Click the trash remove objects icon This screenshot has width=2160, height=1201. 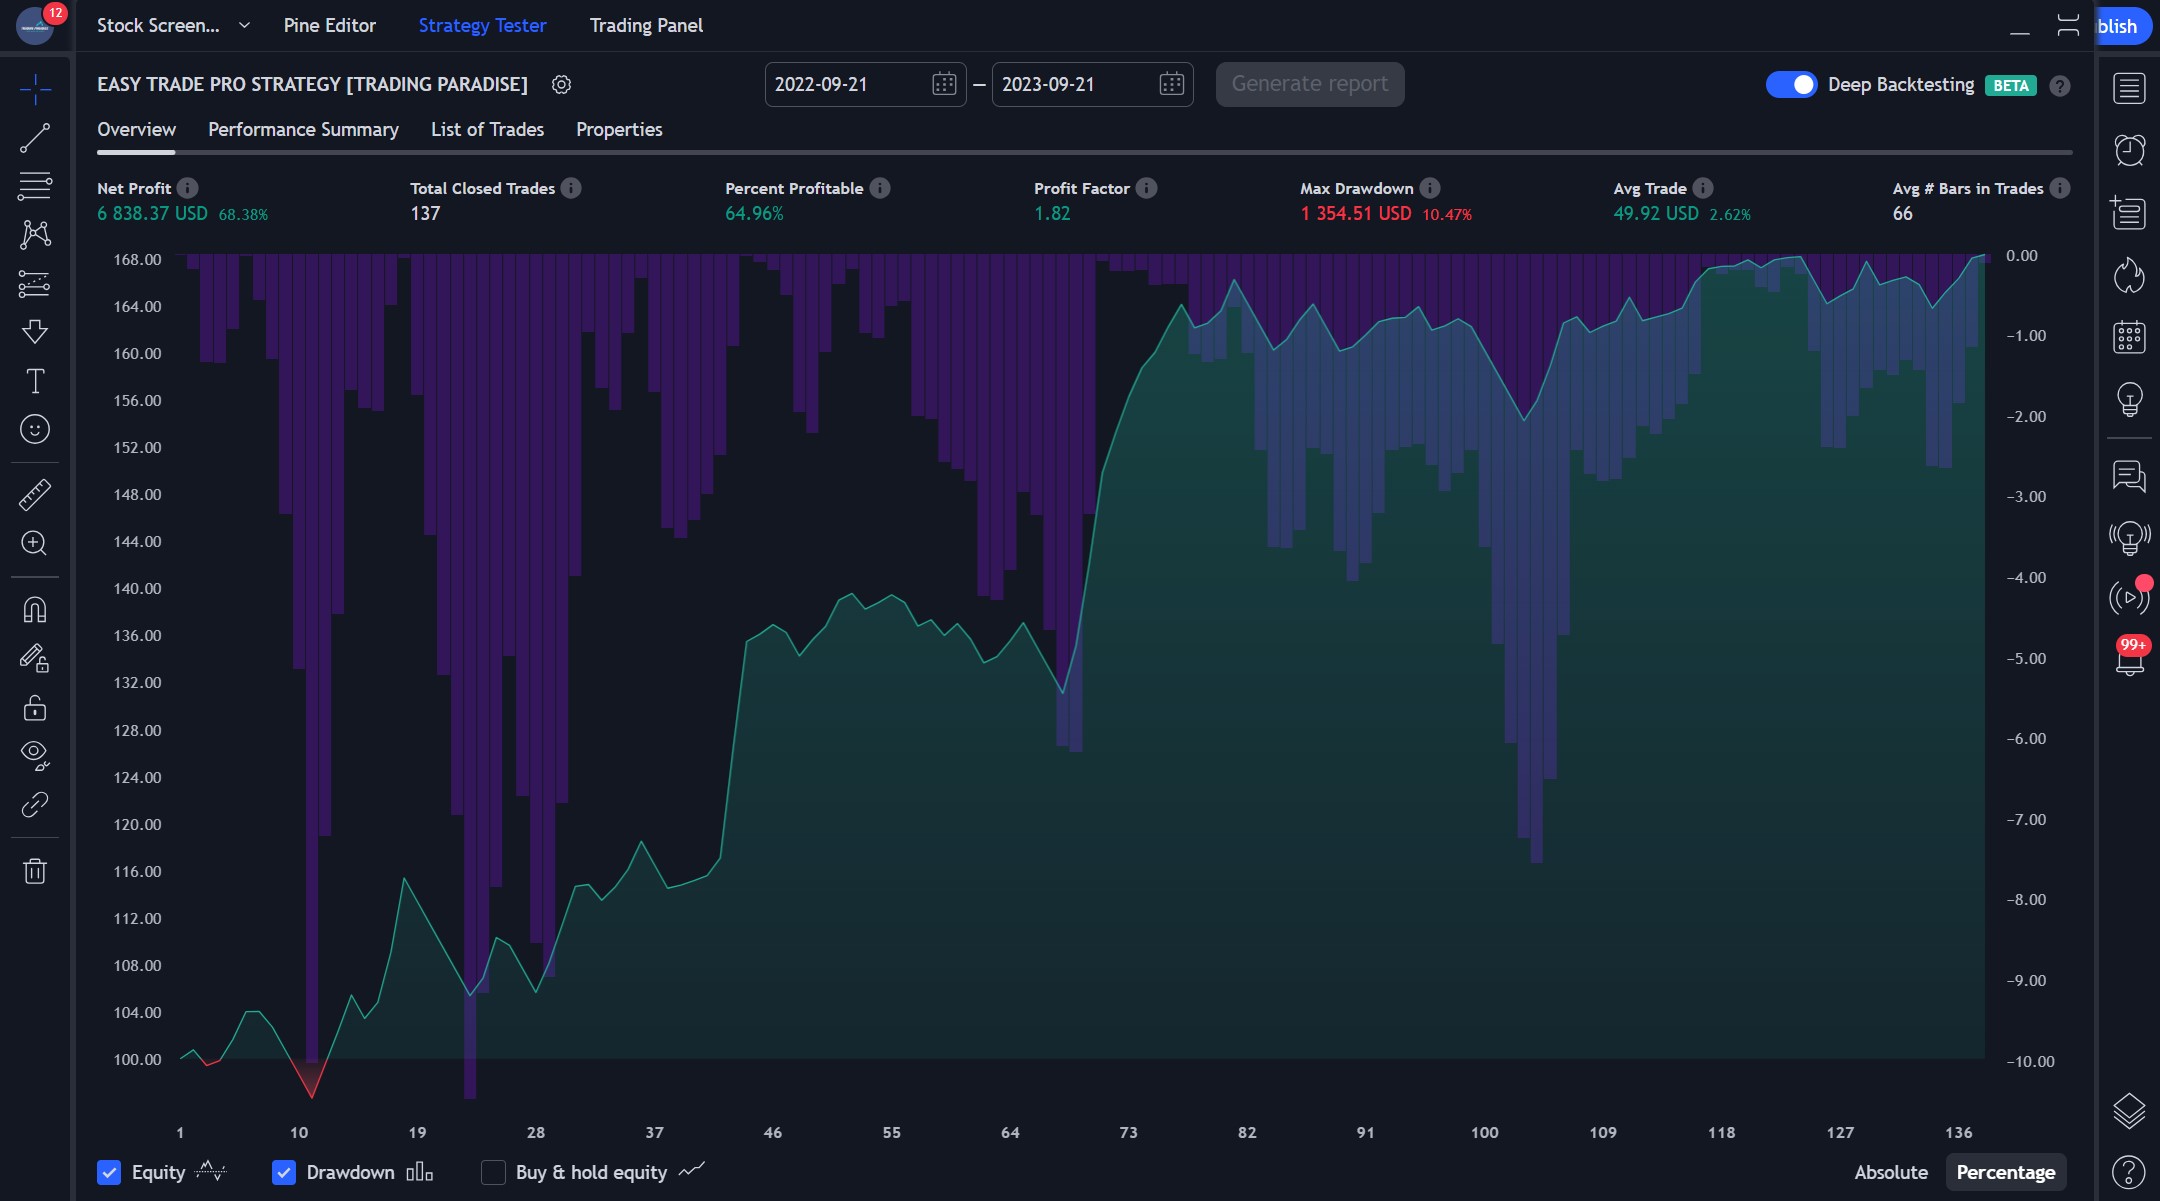click(35, 871)
